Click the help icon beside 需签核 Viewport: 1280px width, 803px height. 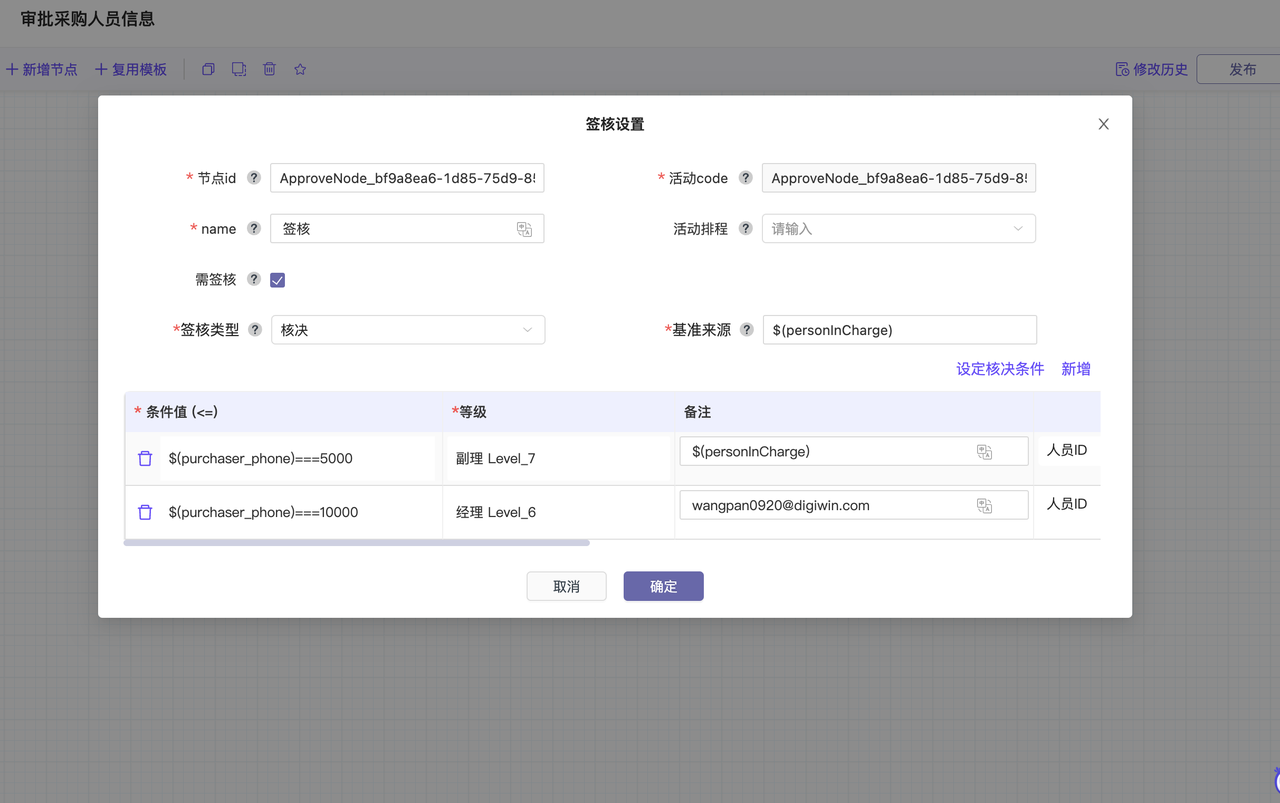pyautogui.click(x=254, y=280)
